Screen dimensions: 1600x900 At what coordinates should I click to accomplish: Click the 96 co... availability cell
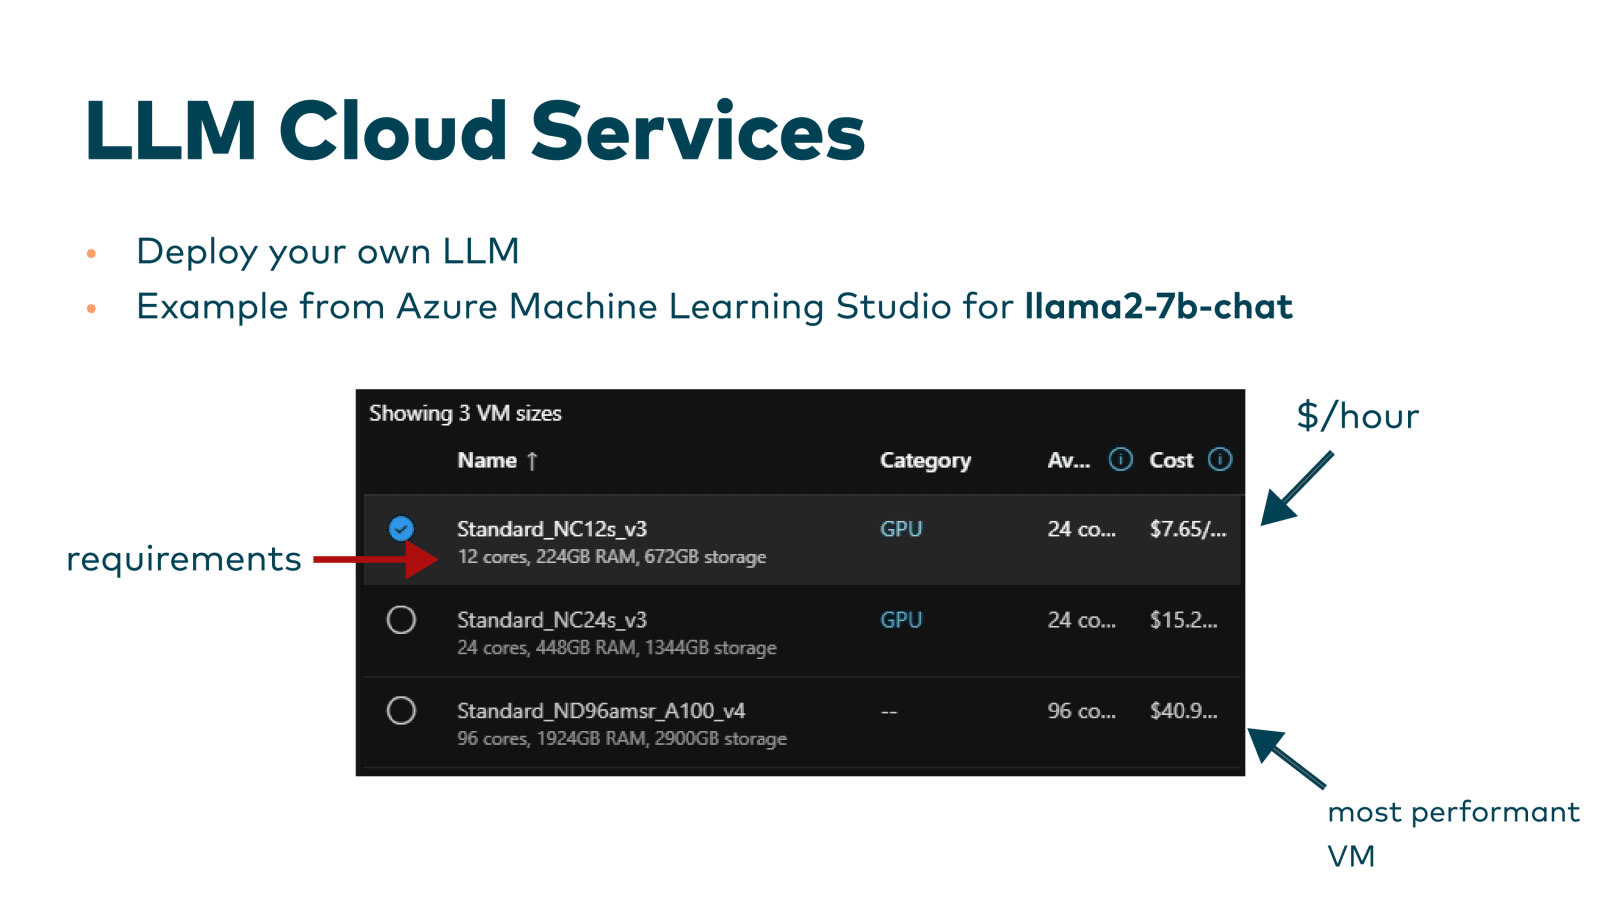[1081, 711]
